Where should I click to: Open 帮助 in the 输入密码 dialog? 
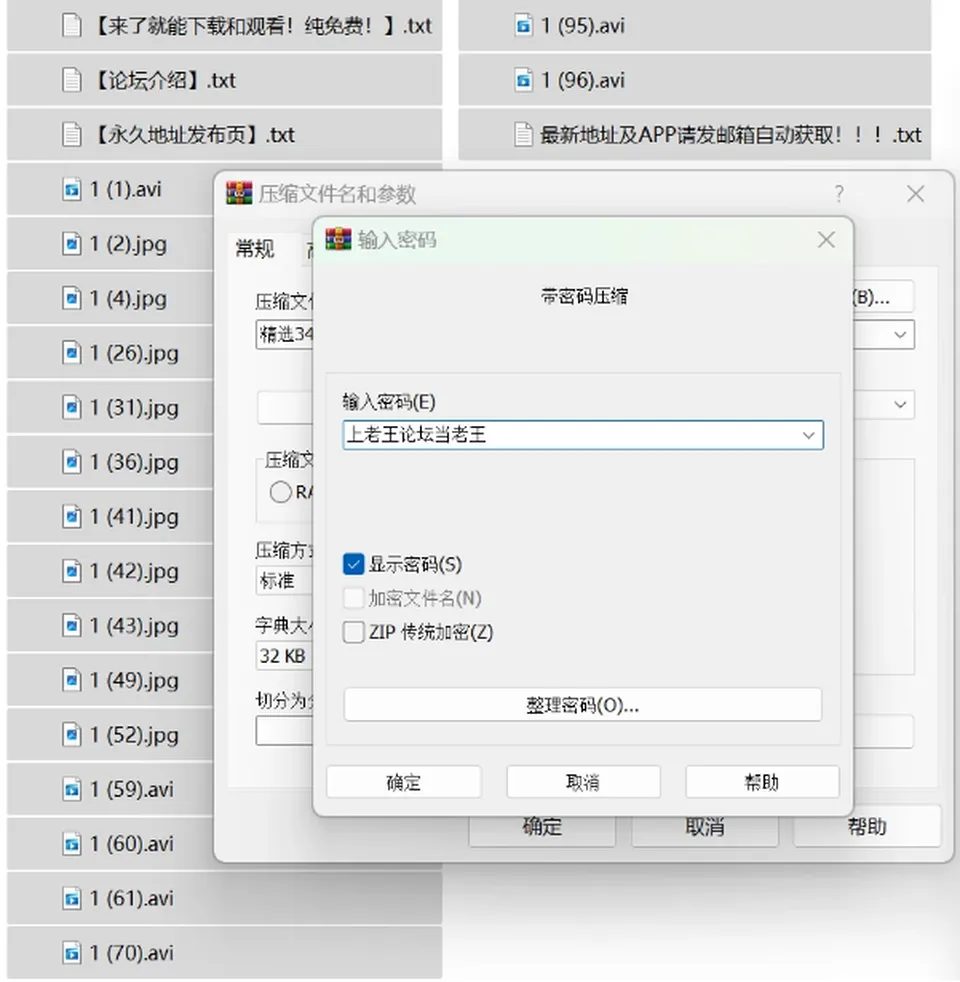click(x=762, y=782)
